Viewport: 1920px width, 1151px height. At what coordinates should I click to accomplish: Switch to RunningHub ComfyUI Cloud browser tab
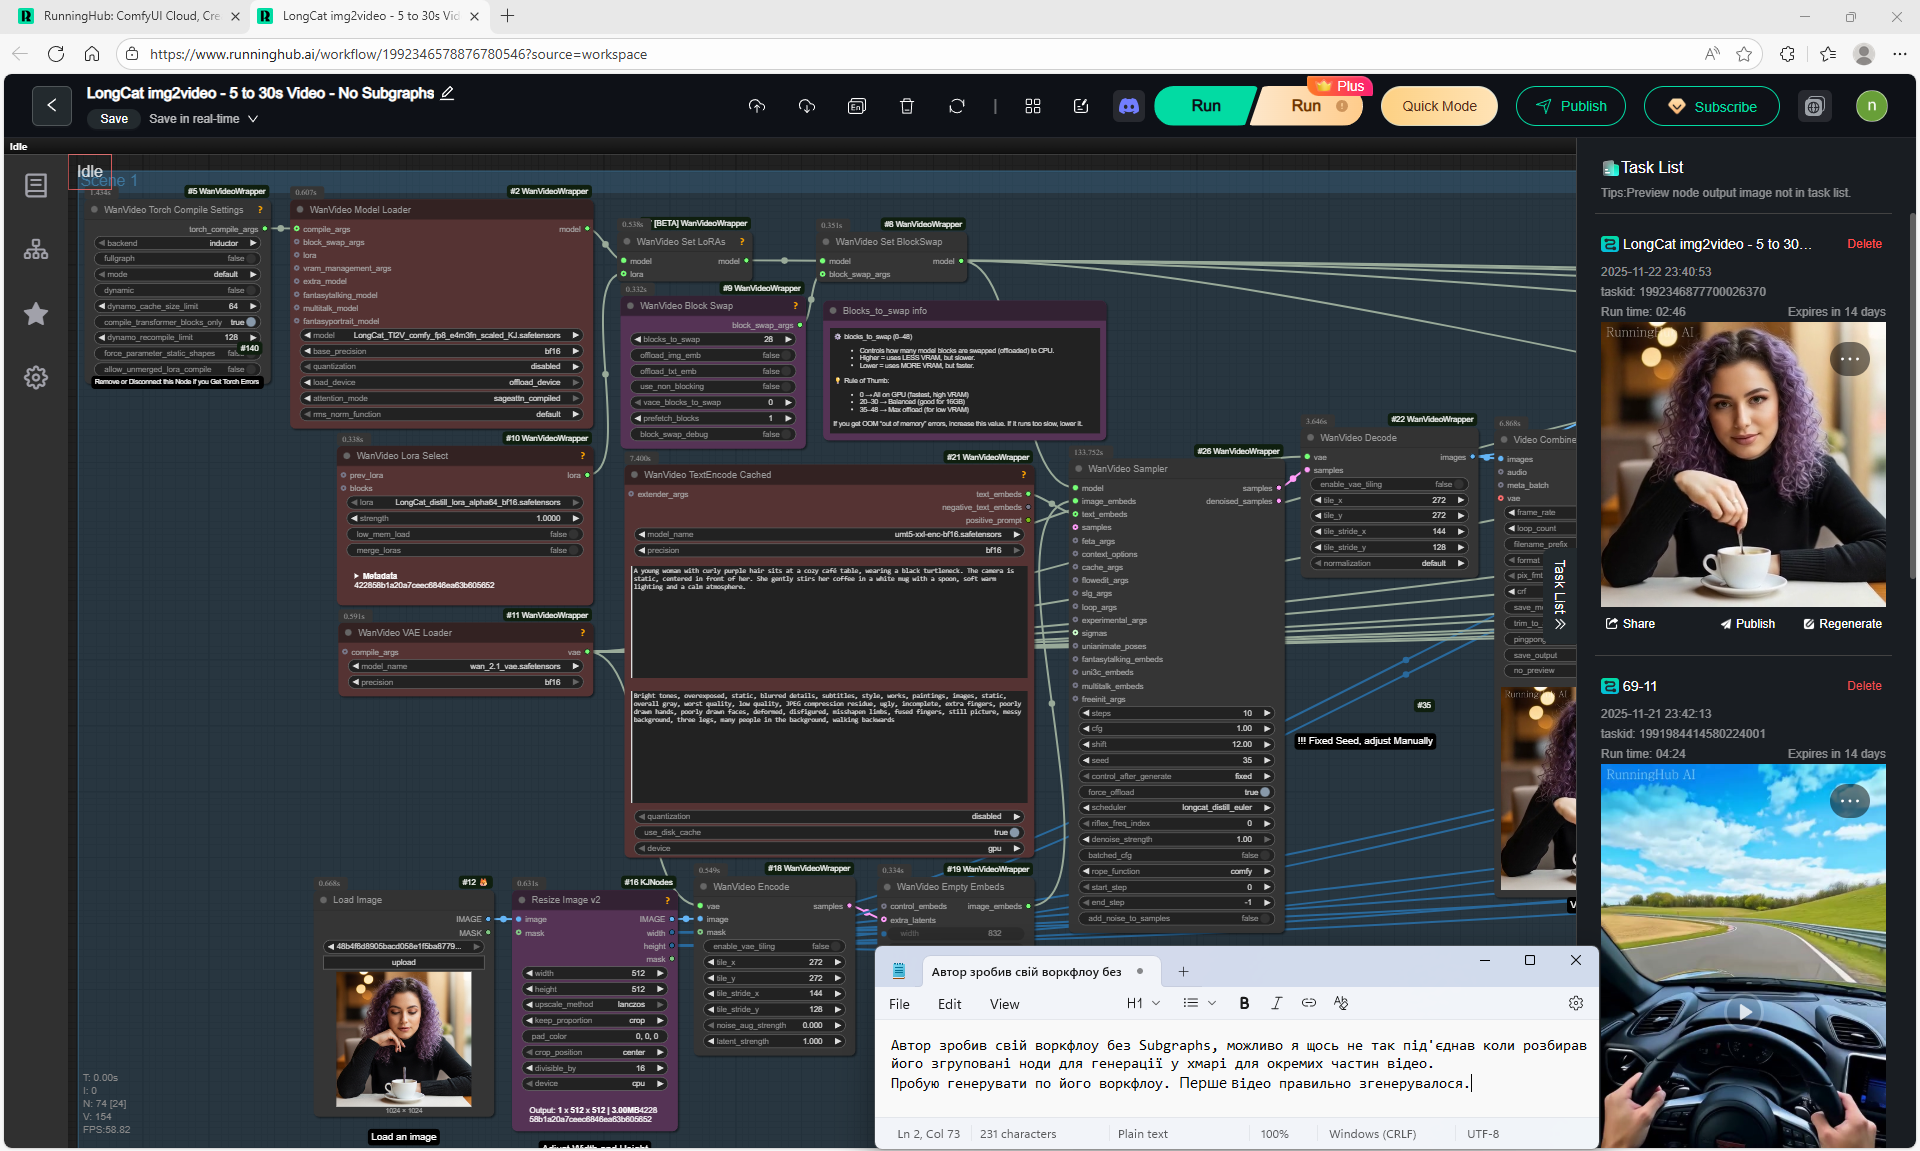click(x=130, y=16)
